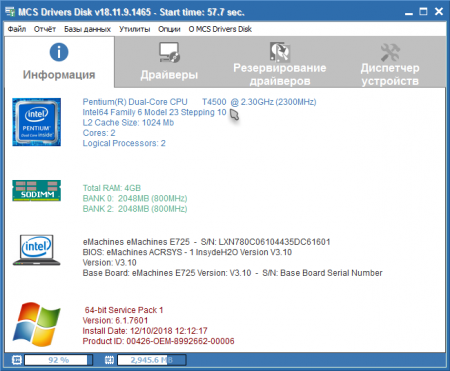Open the О MCS Drivers Disk menu
This screenshot has width=450, height=371.
click(220, 29)
